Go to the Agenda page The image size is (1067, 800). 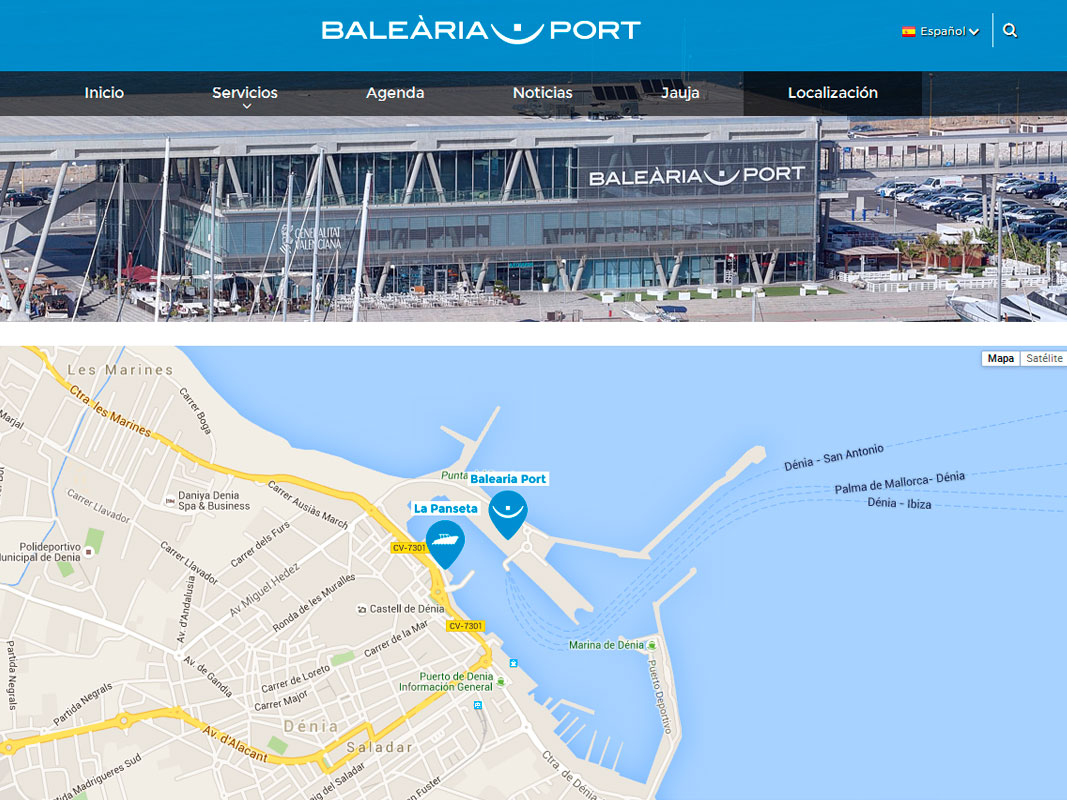coord(395,93)
